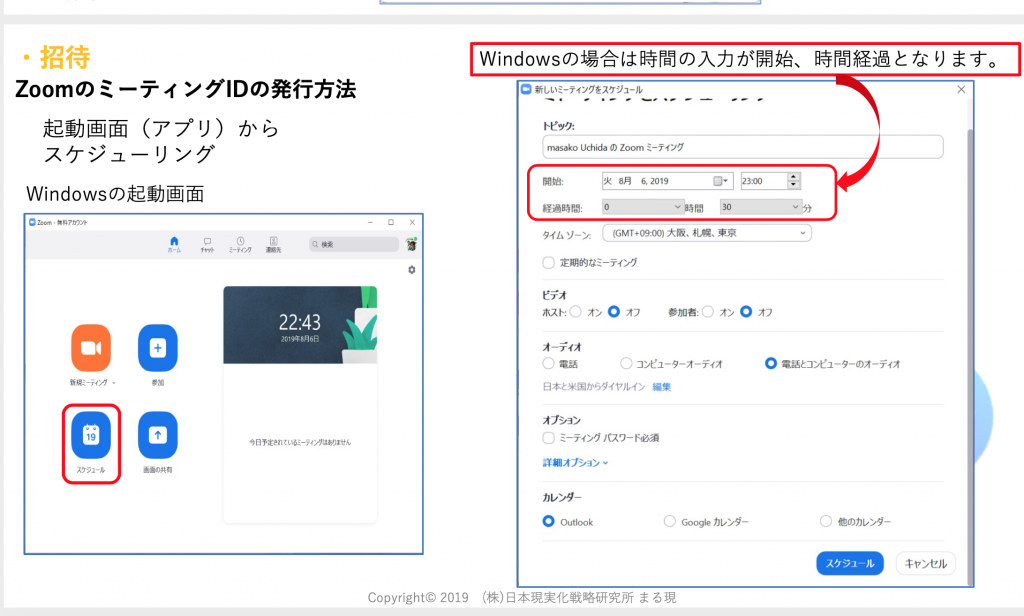
Task: Click the Share Screen (画面の共有) arrow icon
Action: [157, 435]
